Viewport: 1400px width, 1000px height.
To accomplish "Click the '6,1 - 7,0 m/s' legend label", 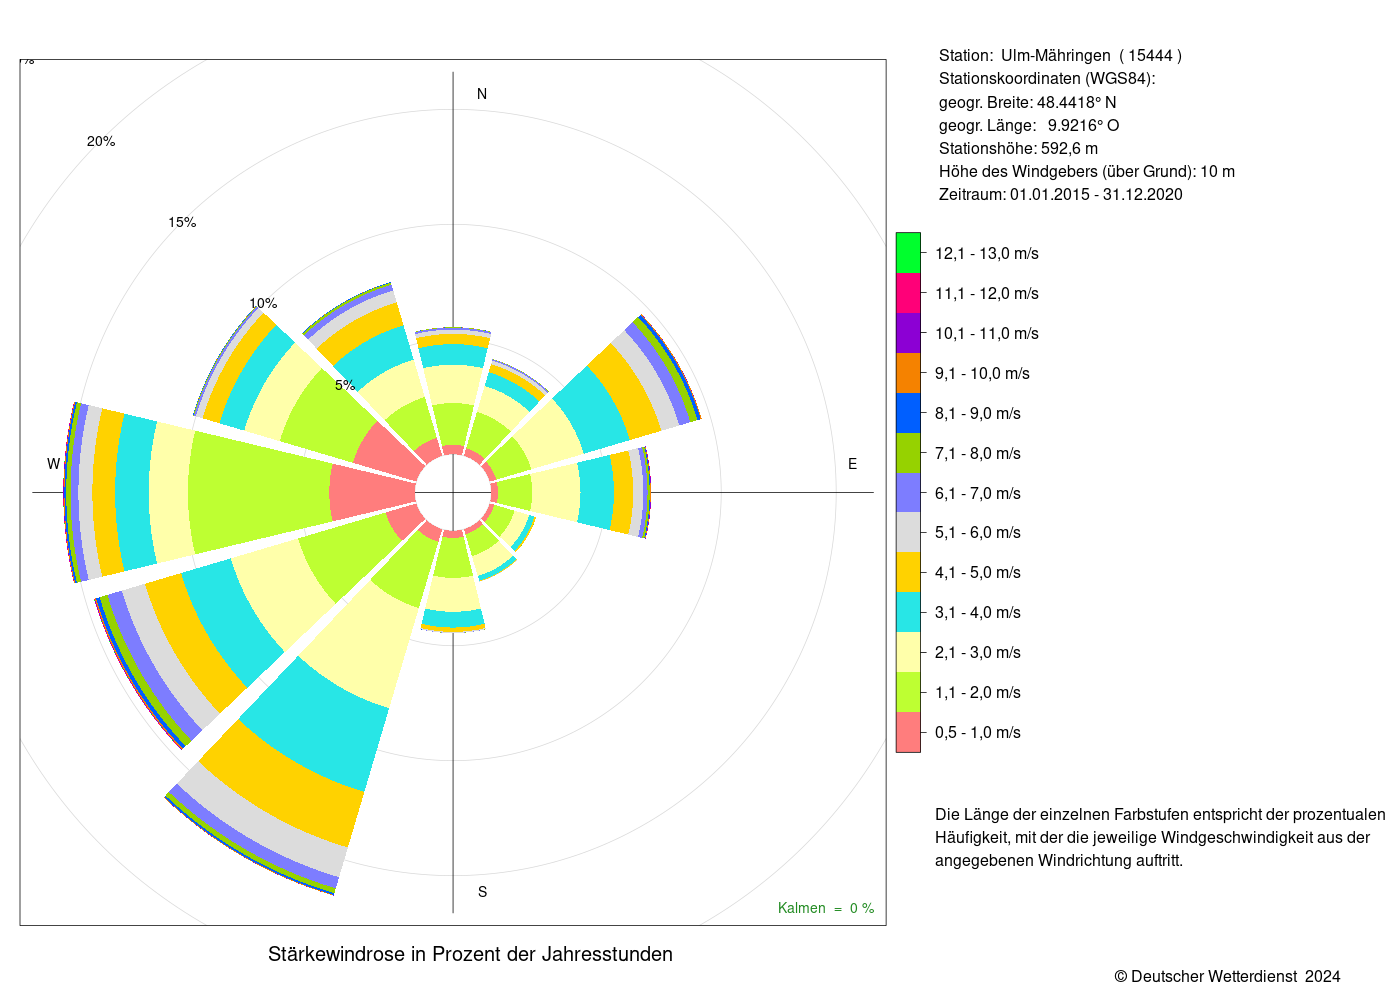I will 978,493.
